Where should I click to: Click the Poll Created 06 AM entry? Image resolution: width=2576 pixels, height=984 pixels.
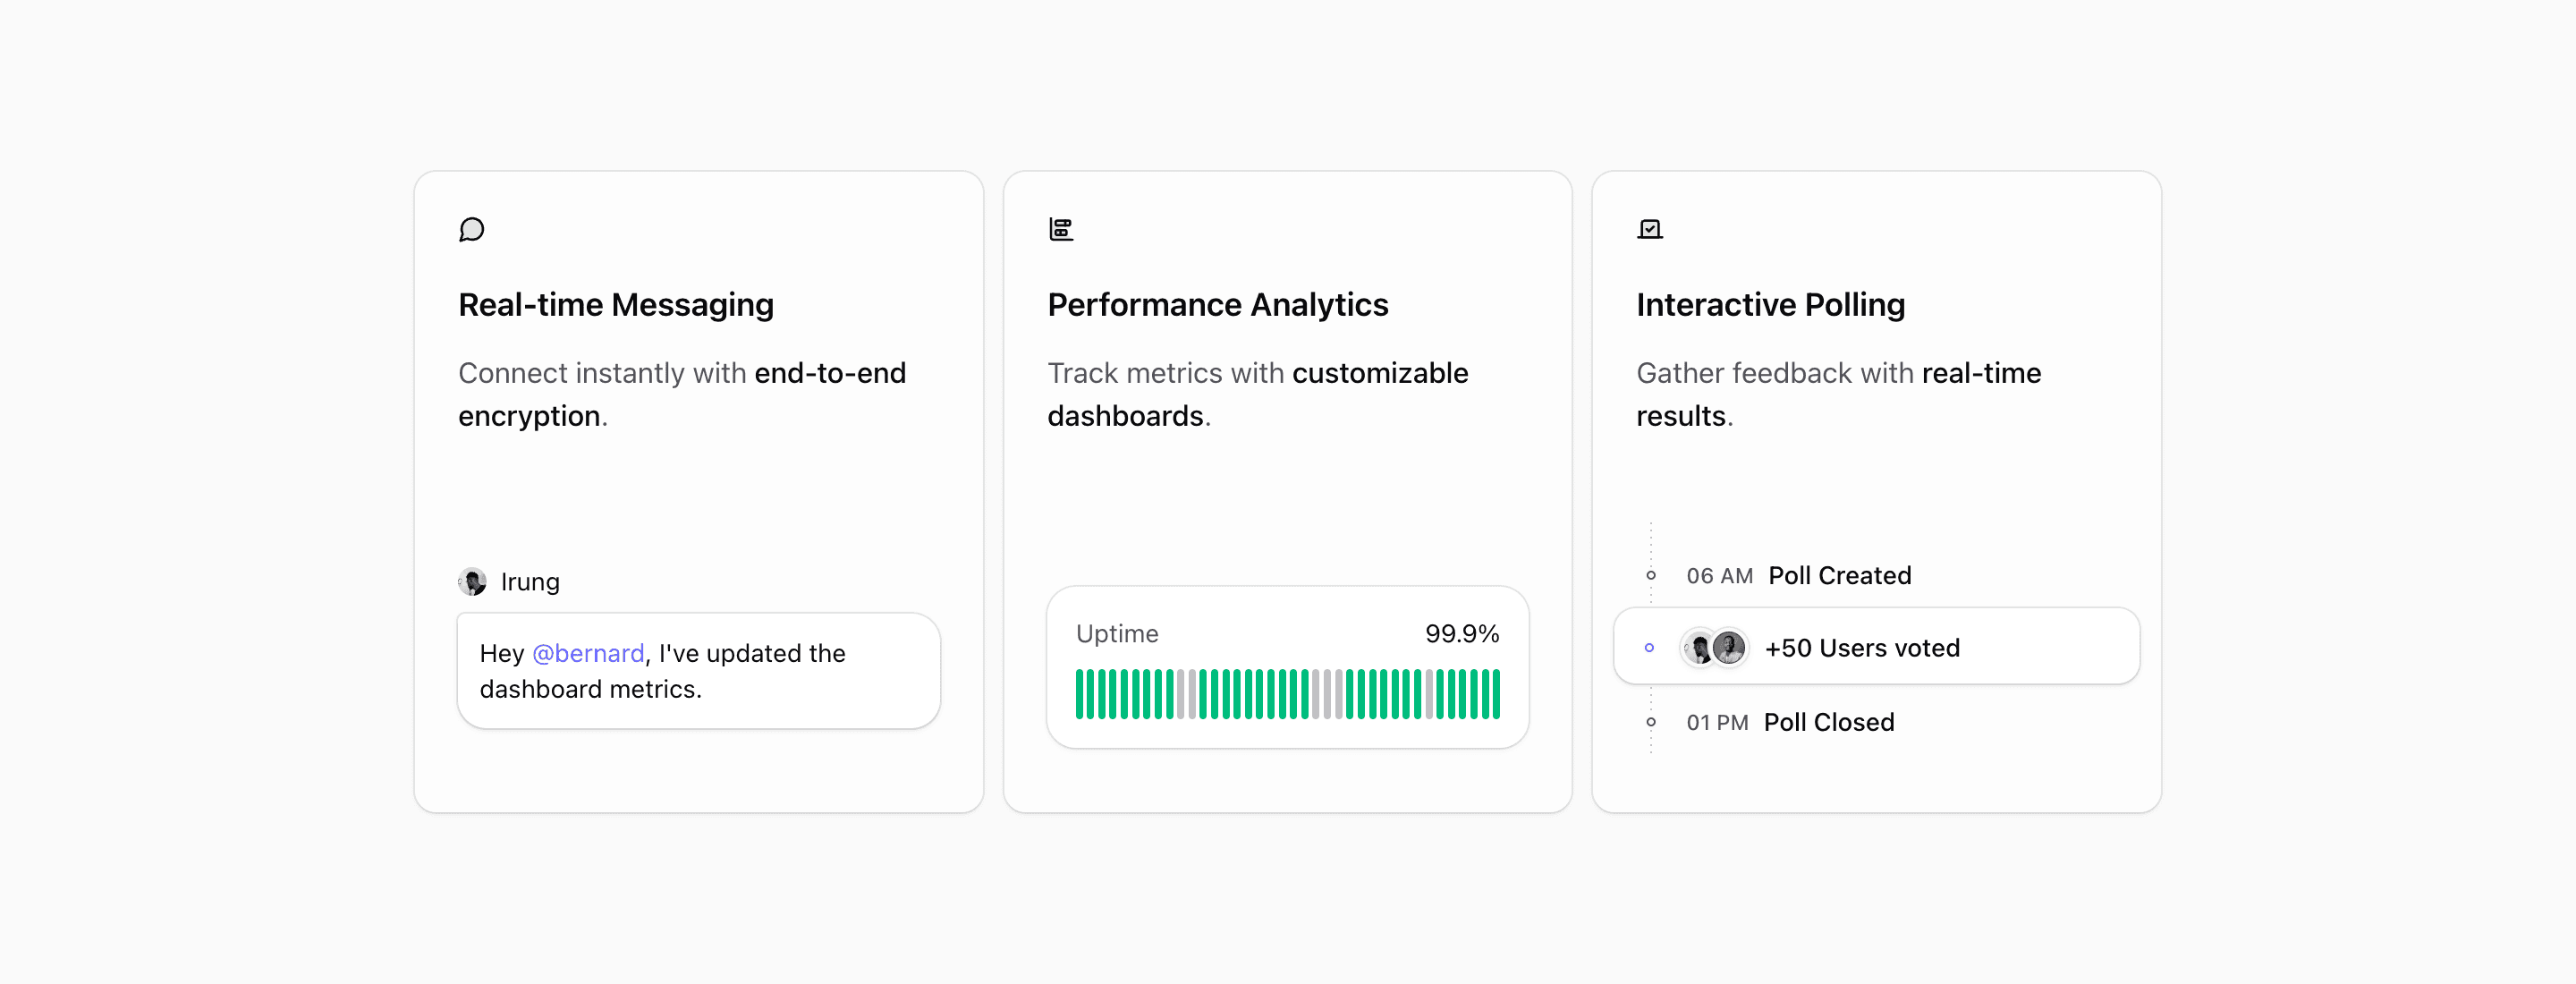(x=1798, y=575)
